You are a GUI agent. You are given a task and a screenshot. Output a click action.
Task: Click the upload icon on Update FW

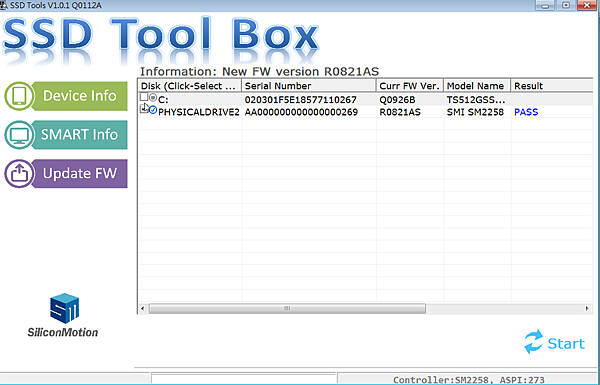coord(19,173)
